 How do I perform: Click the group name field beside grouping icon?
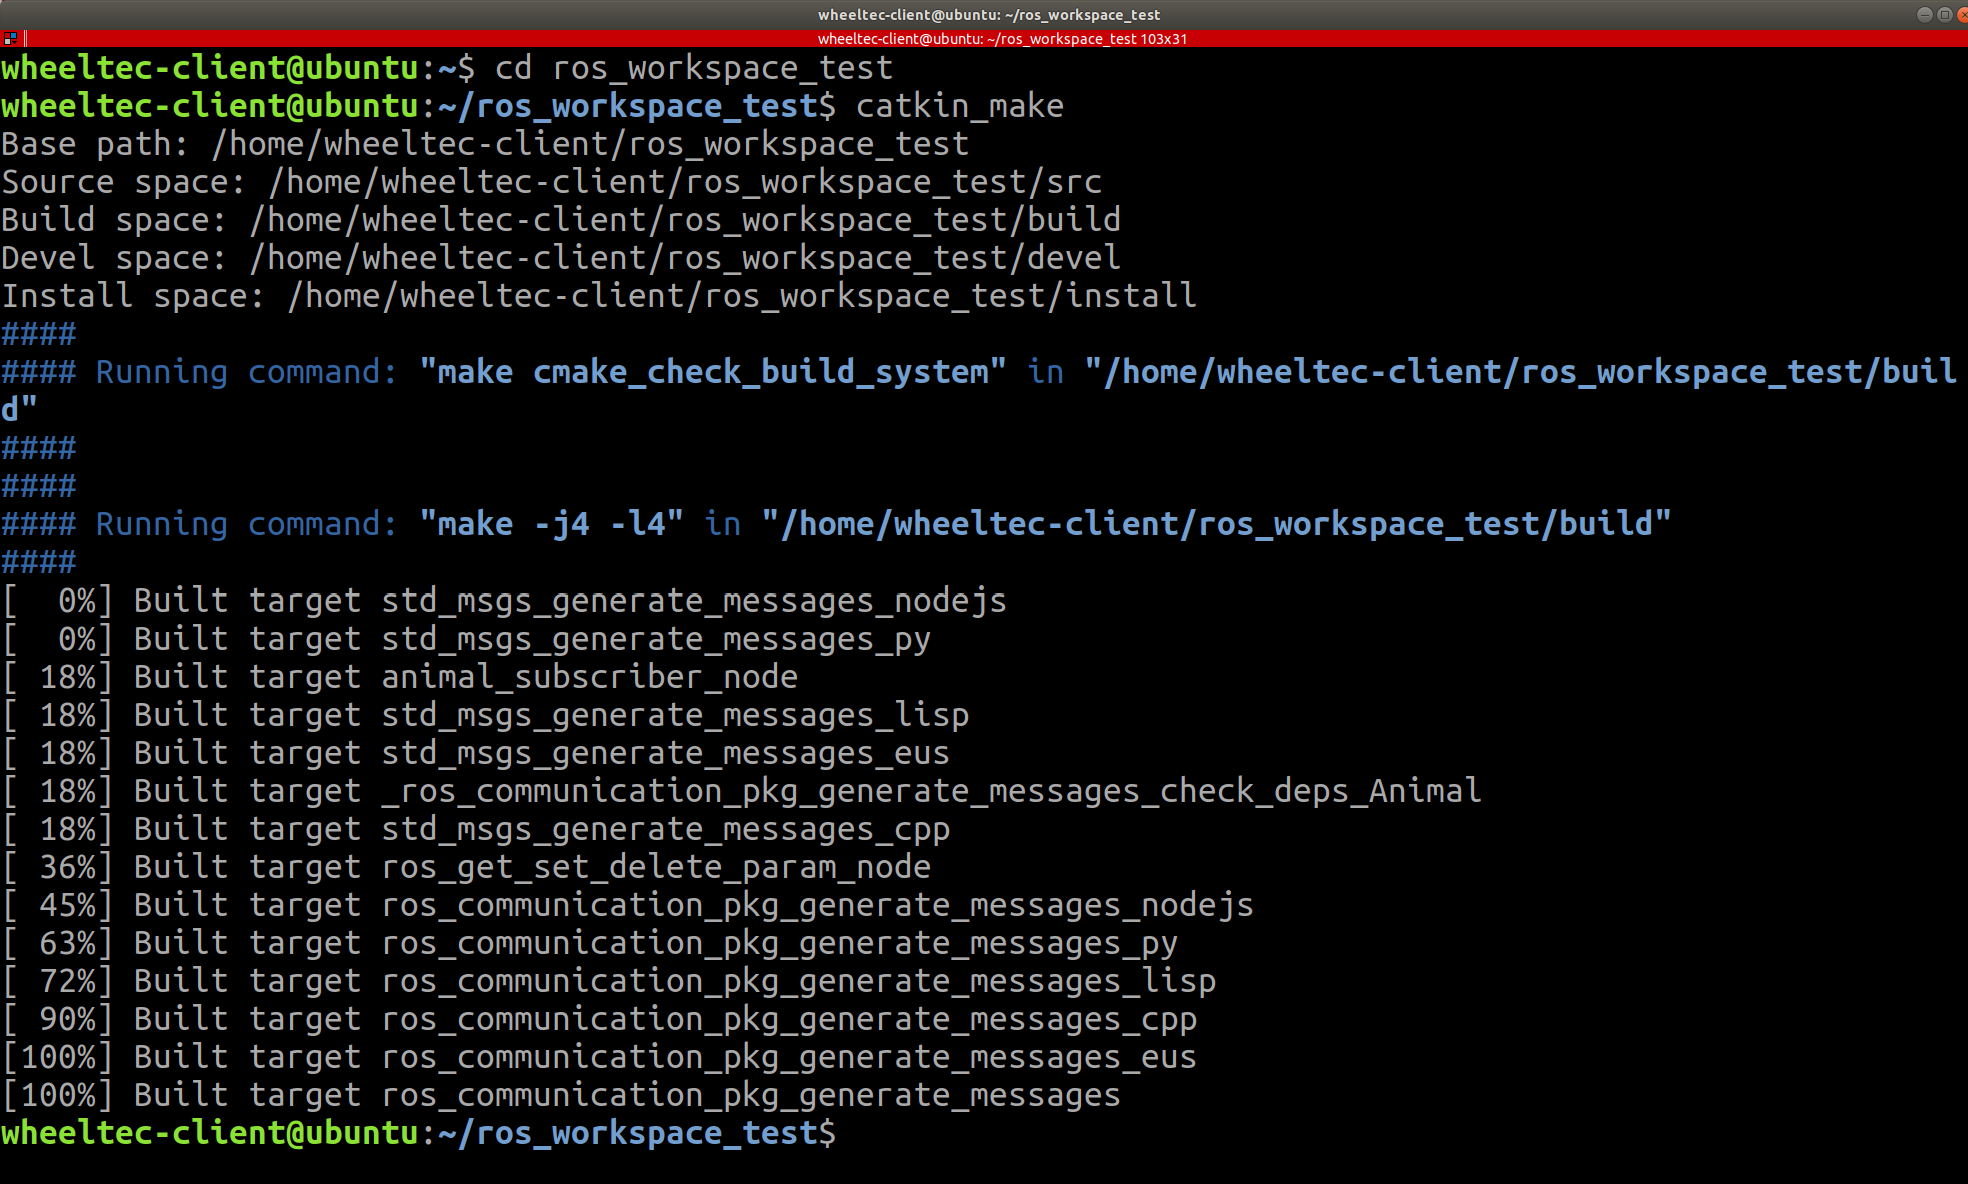click(26, 39)
